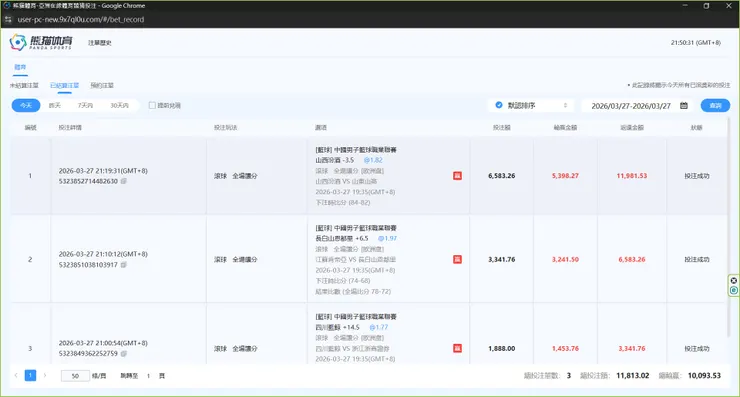Viewport: 740px width, 397px height.
Task: Click bet amount 3,341.76 in row 2
Action: 502,259
